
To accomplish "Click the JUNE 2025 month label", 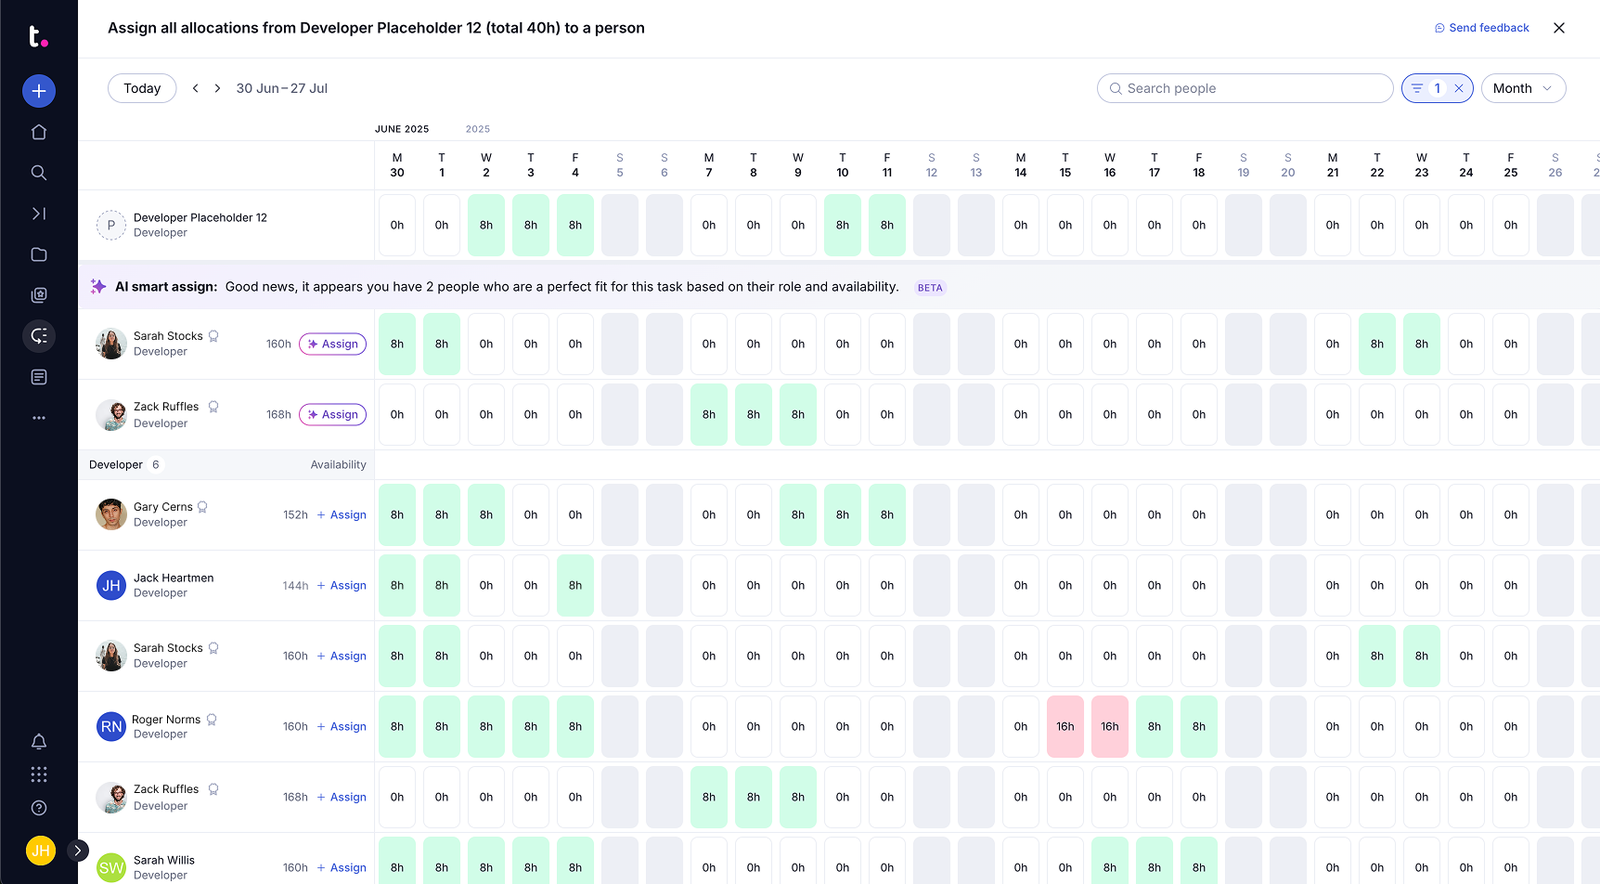I will click(402, 129).
